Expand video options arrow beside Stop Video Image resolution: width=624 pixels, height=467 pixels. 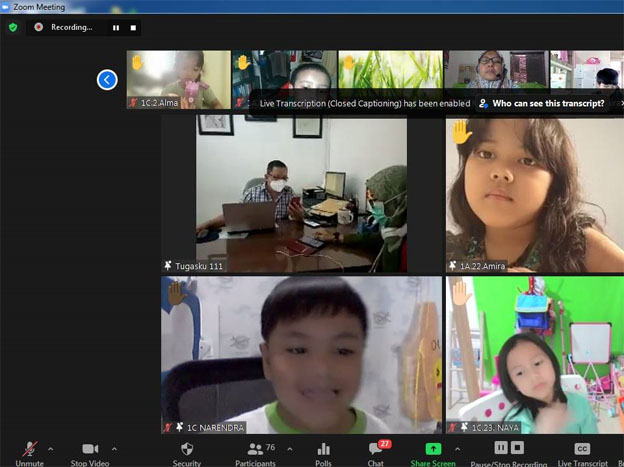114,448
